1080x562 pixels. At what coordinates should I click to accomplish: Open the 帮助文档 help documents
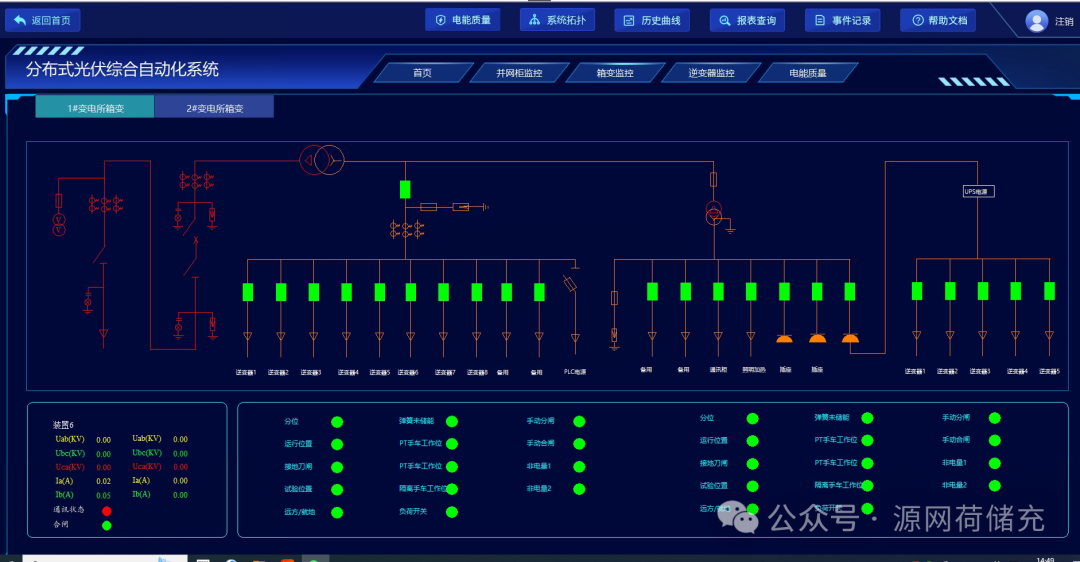pyautogui.click(x=938, y=21)
